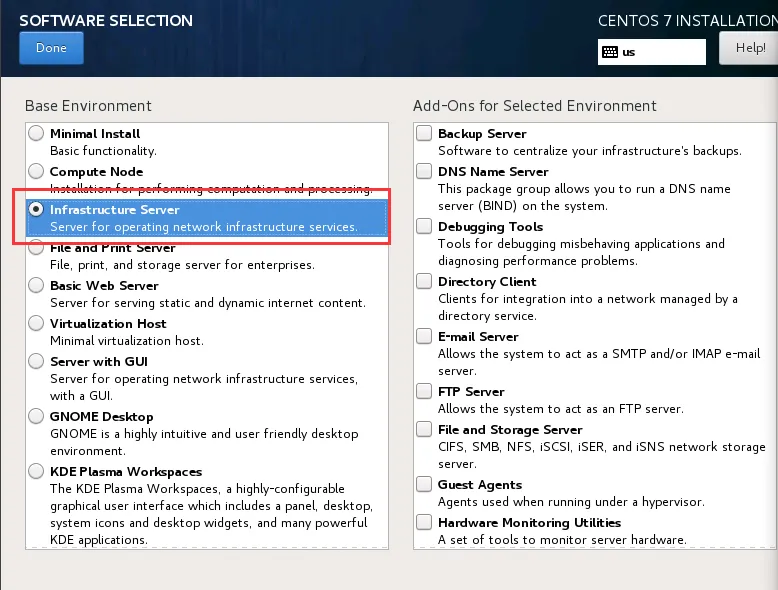Check the E-mail Server add-on
The width and height of the screenshot is (778, 590).
click(424, 336)
